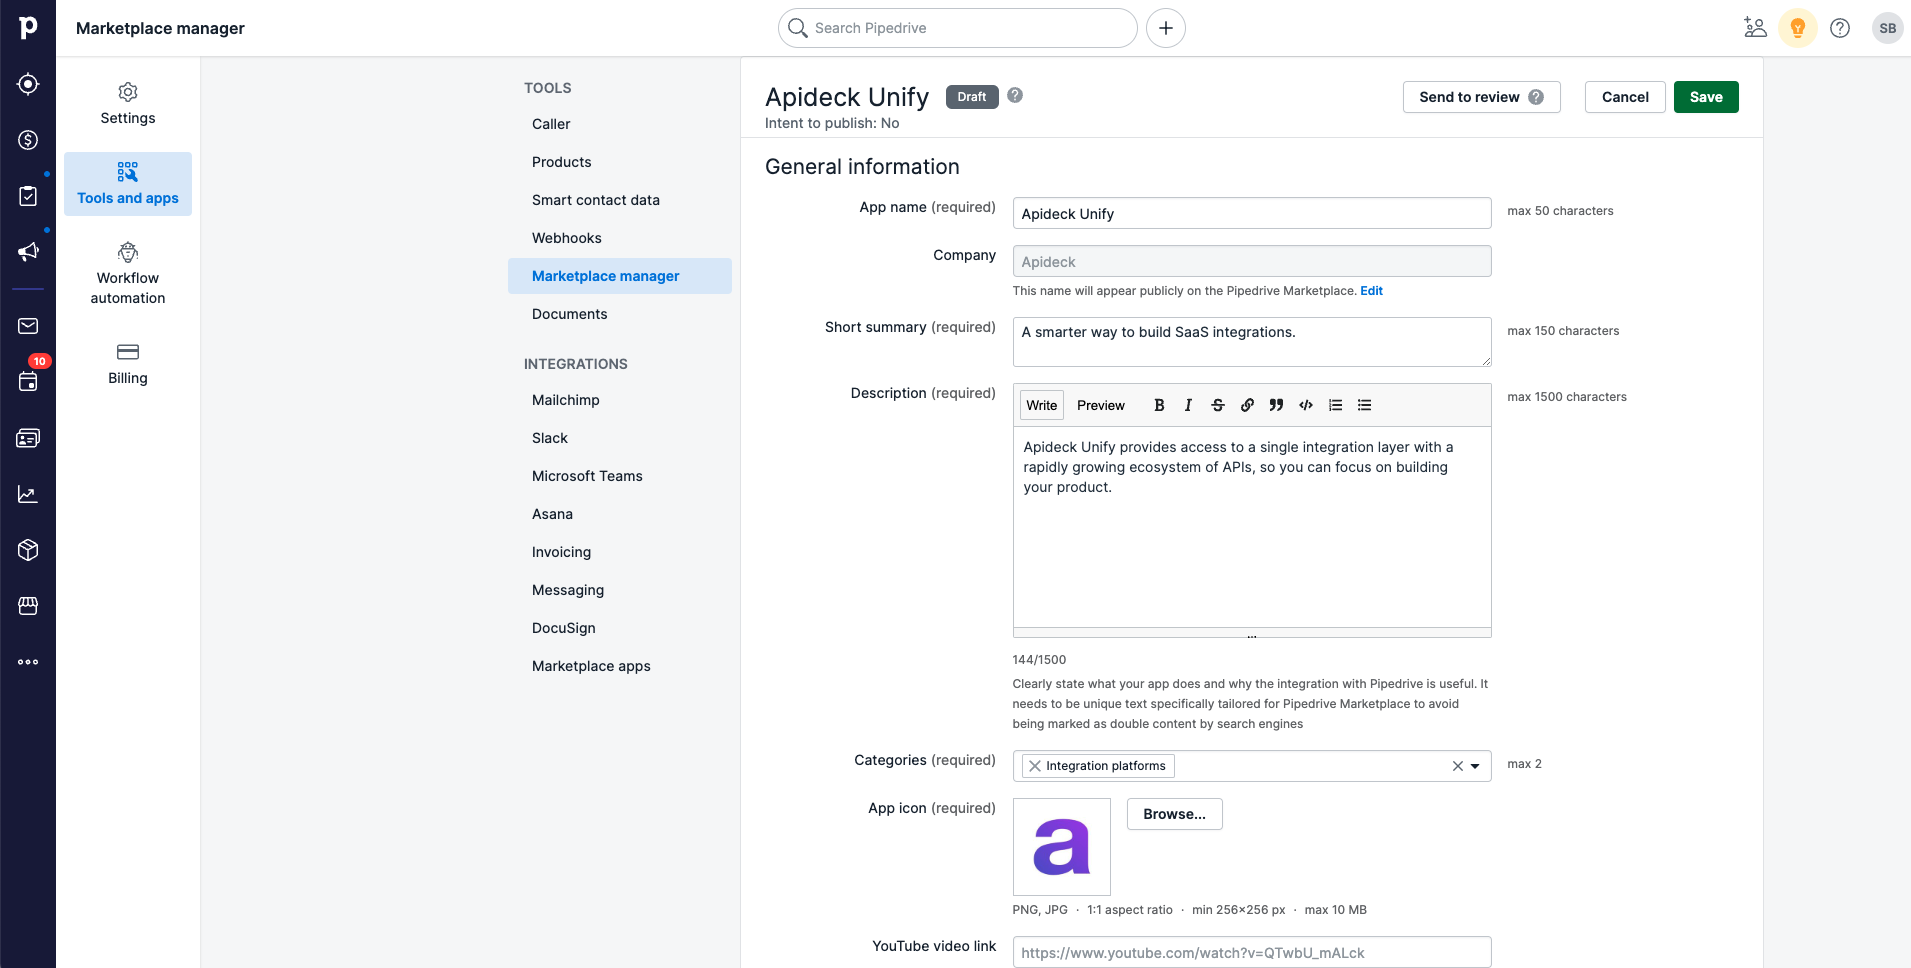The width and height of the screenshot is (1911, 968).
Task: Insert code in description editor
Action: pyautogui.click(x=1306, y=405)
